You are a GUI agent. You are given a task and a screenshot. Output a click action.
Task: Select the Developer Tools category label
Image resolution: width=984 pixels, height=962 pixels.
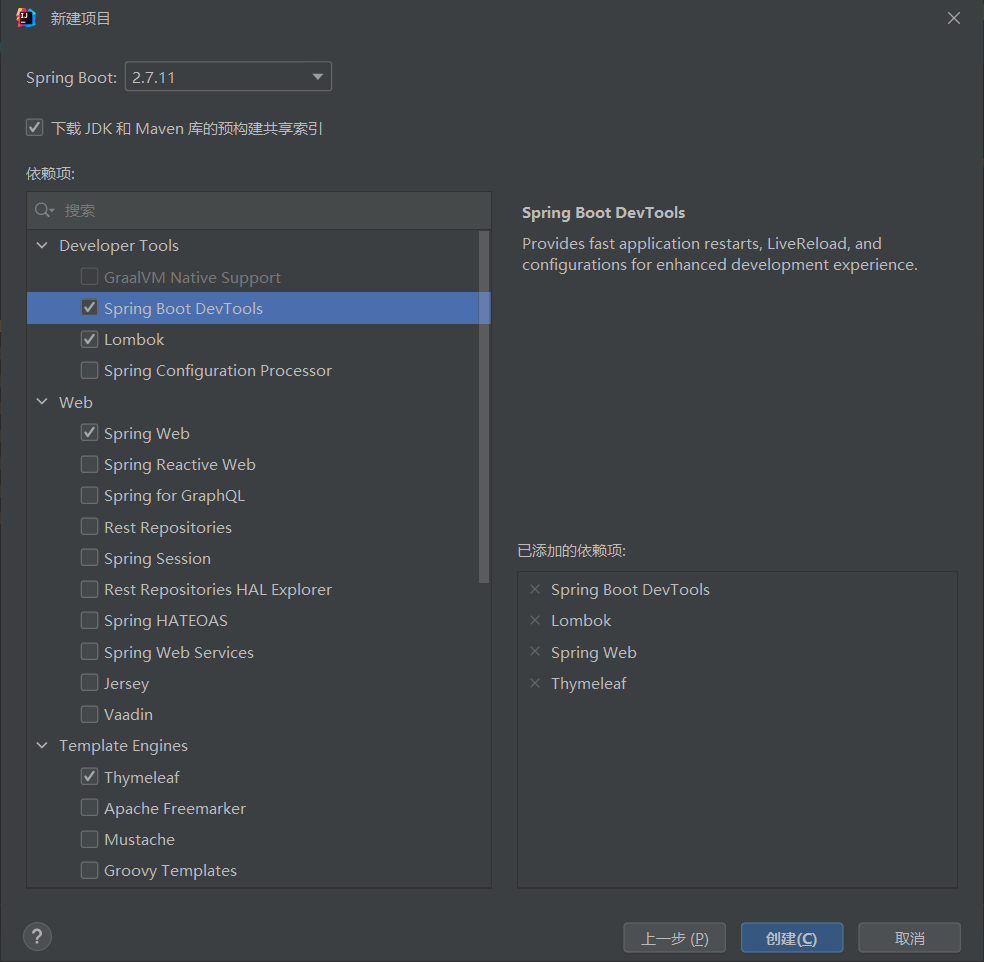pos(119,245)
